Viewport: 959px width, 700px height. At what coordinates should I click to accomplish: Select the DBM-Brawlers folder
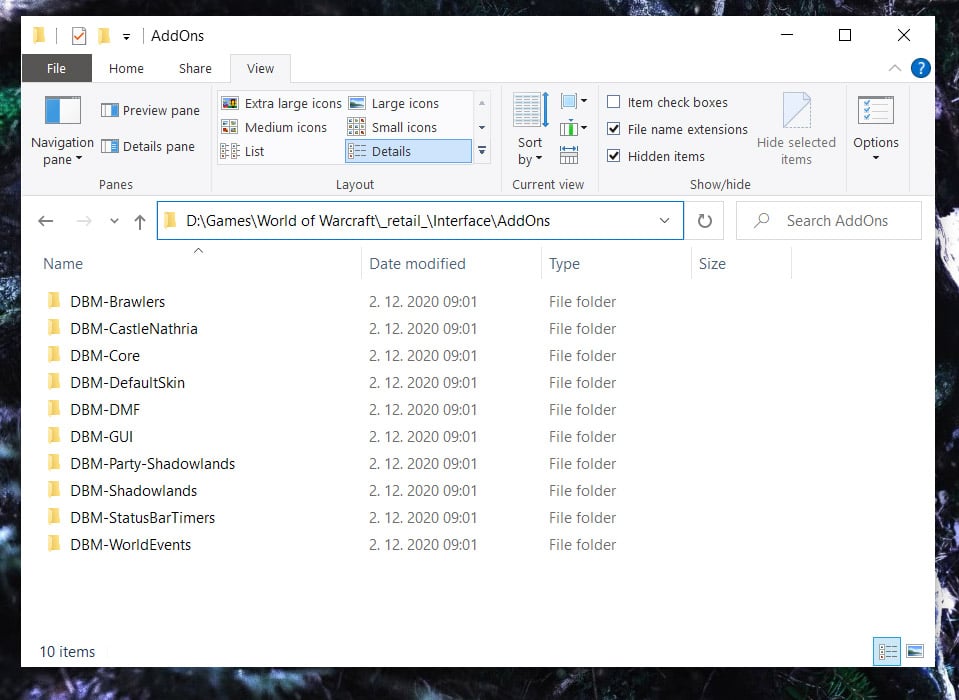click(117, 301)
